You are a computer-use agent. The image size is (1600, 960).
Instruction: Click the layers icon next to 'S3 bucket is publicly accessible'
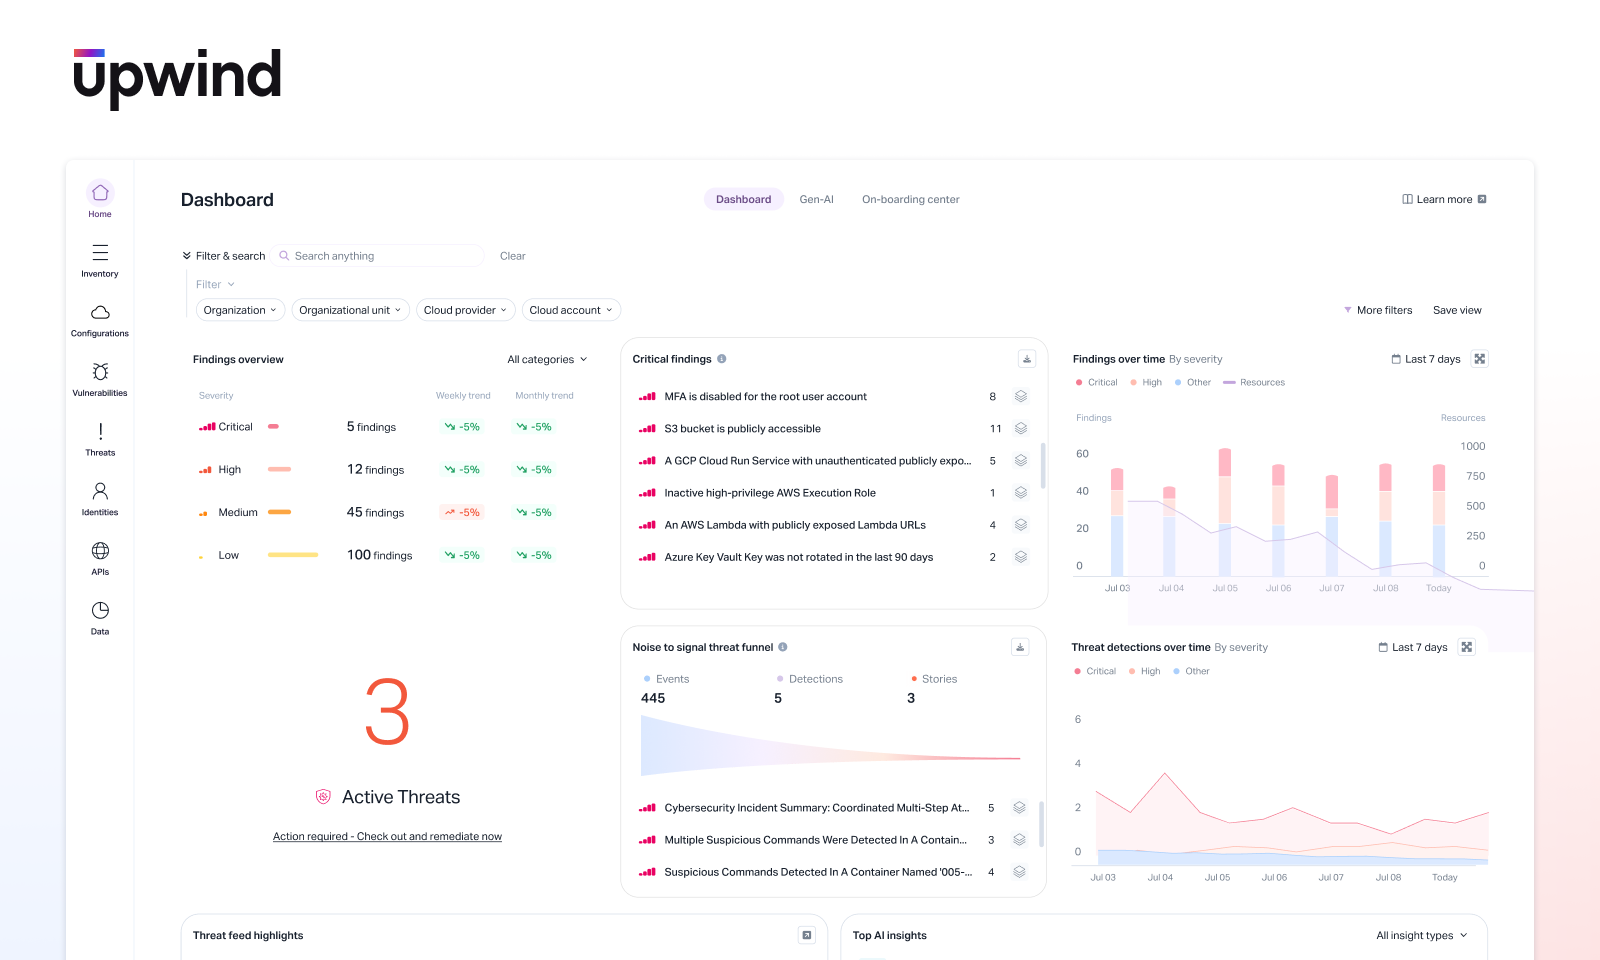click(1021, 428)
